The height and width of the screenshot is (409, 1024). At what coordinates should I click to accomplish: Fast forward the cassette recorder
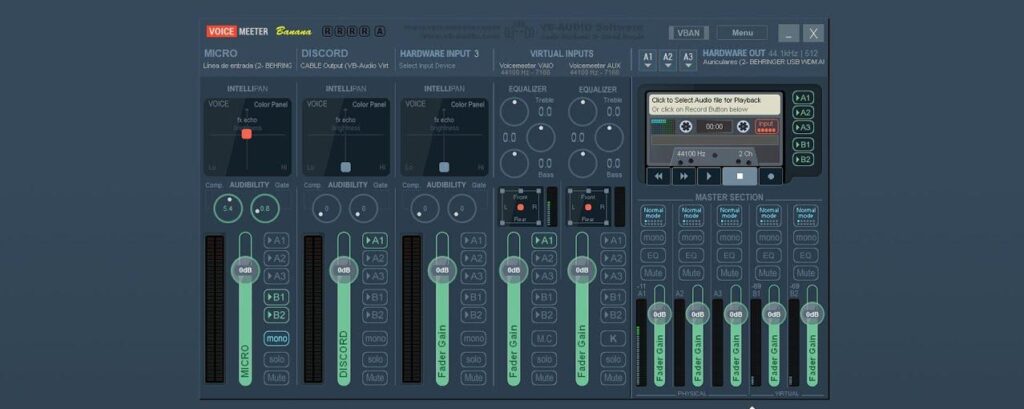(684, 176)
